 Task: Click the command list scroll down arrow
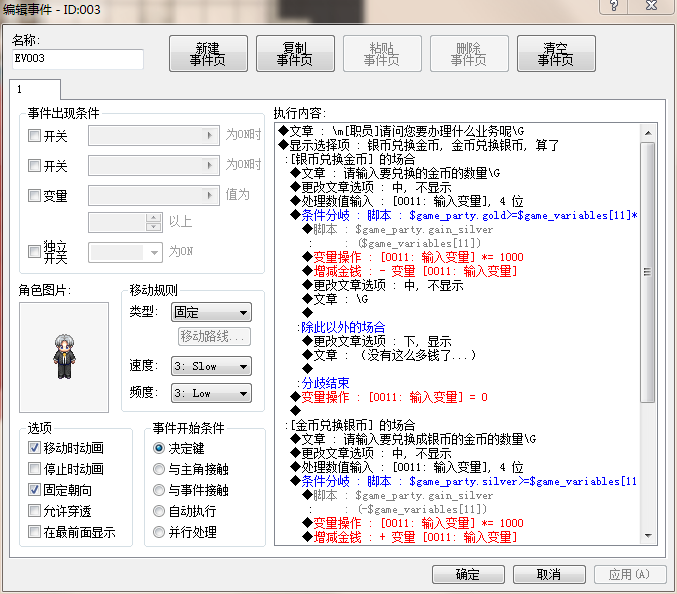(x=648, y=536)
